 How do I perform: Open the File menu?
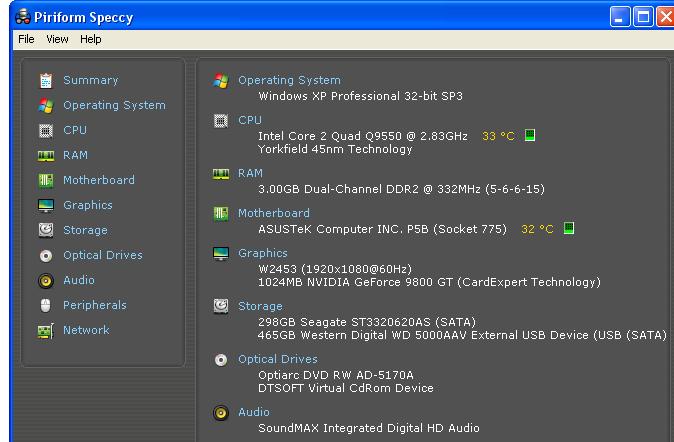click(26, 39)
